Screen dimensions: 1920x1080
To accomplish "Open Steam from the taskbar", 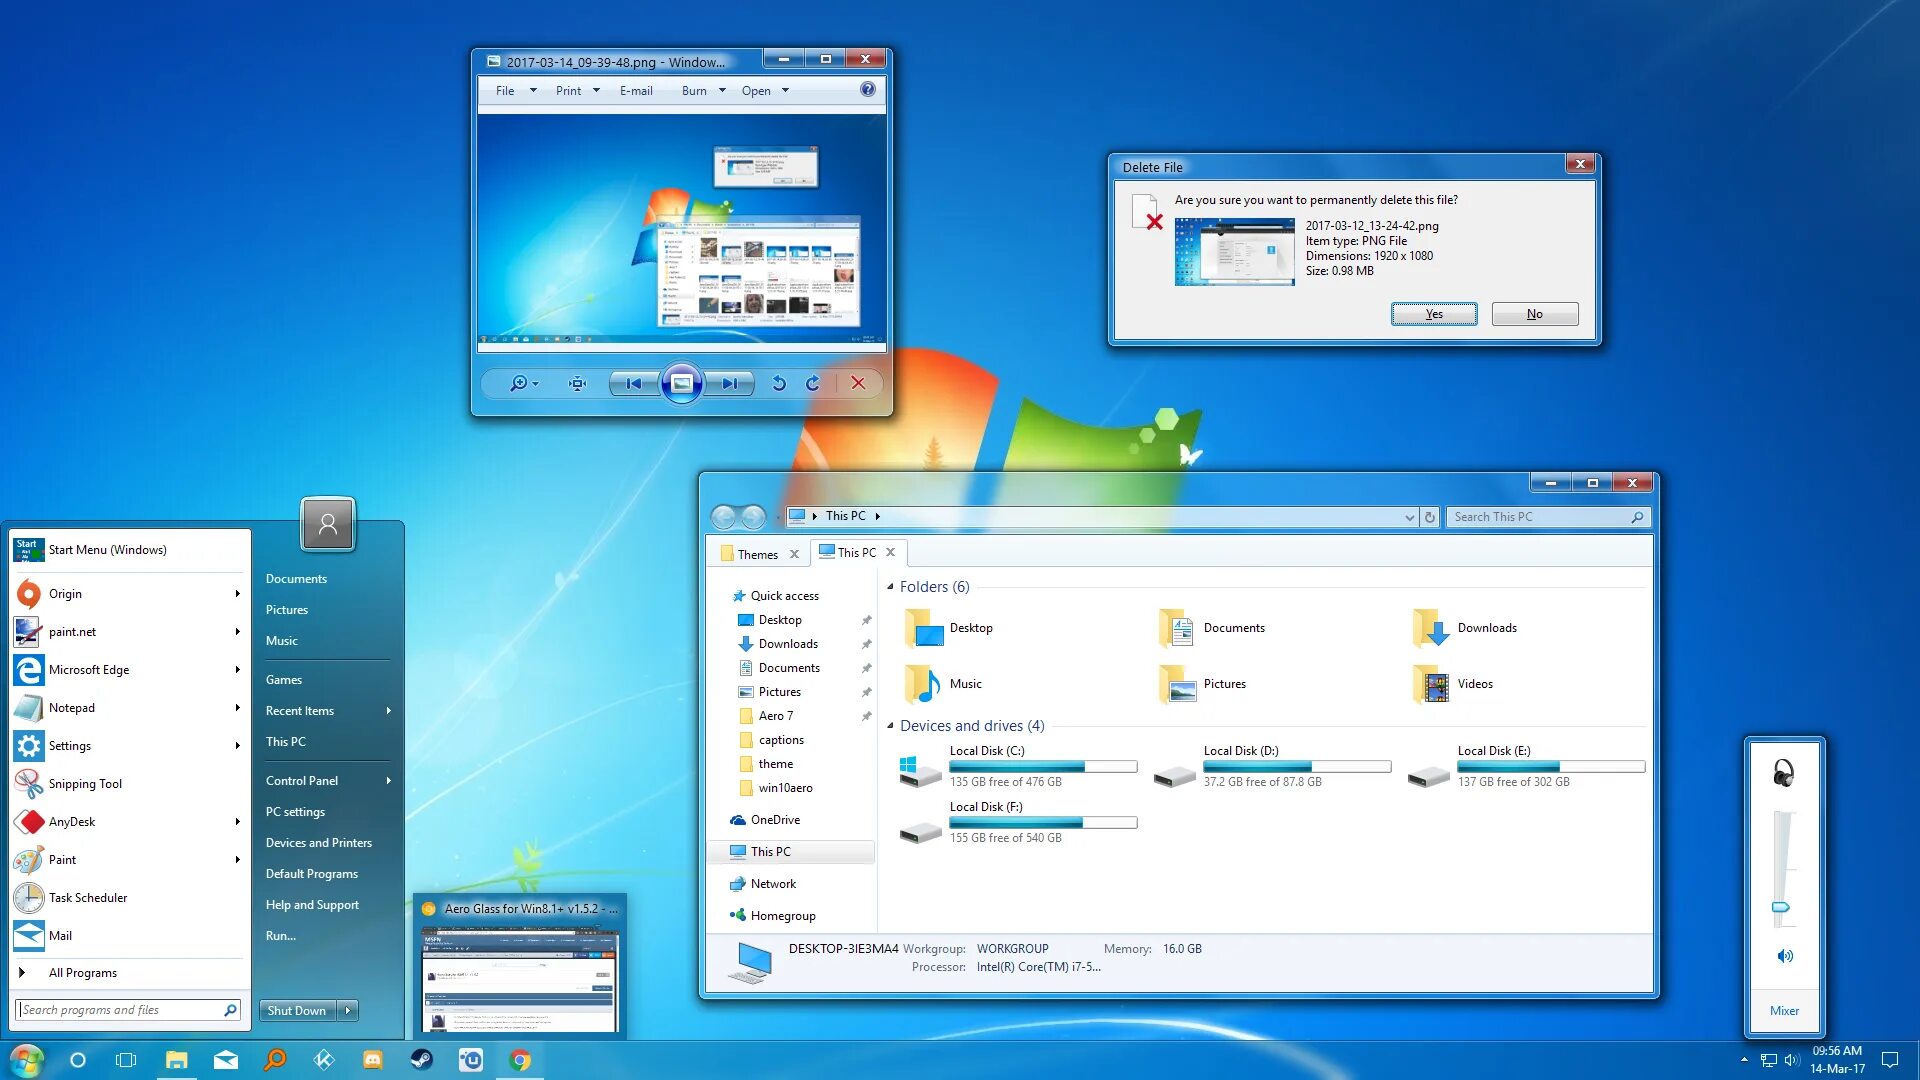I will click(422, 1060).
